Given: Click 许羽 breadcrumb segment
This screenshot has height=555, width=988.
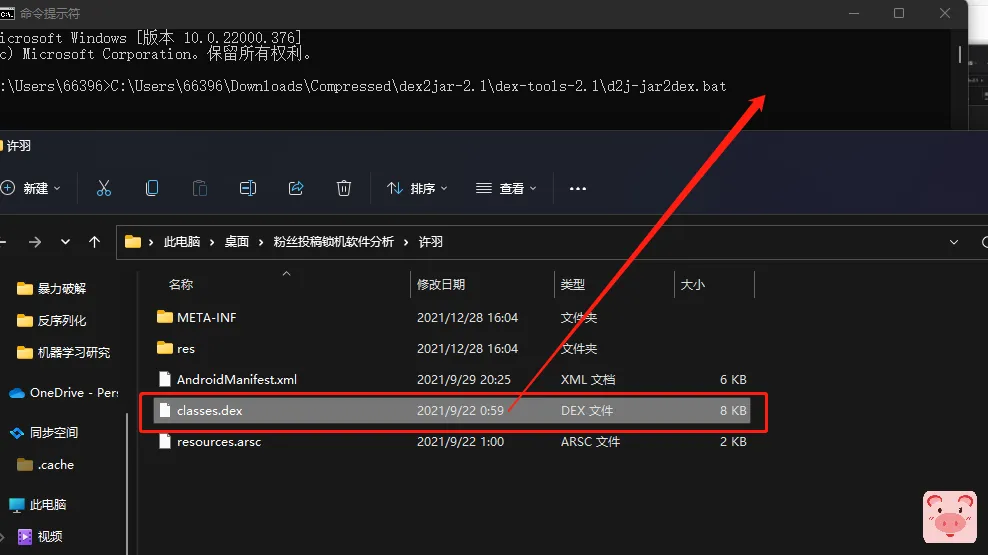Looking at the screenshot, I should coord(430,242).
